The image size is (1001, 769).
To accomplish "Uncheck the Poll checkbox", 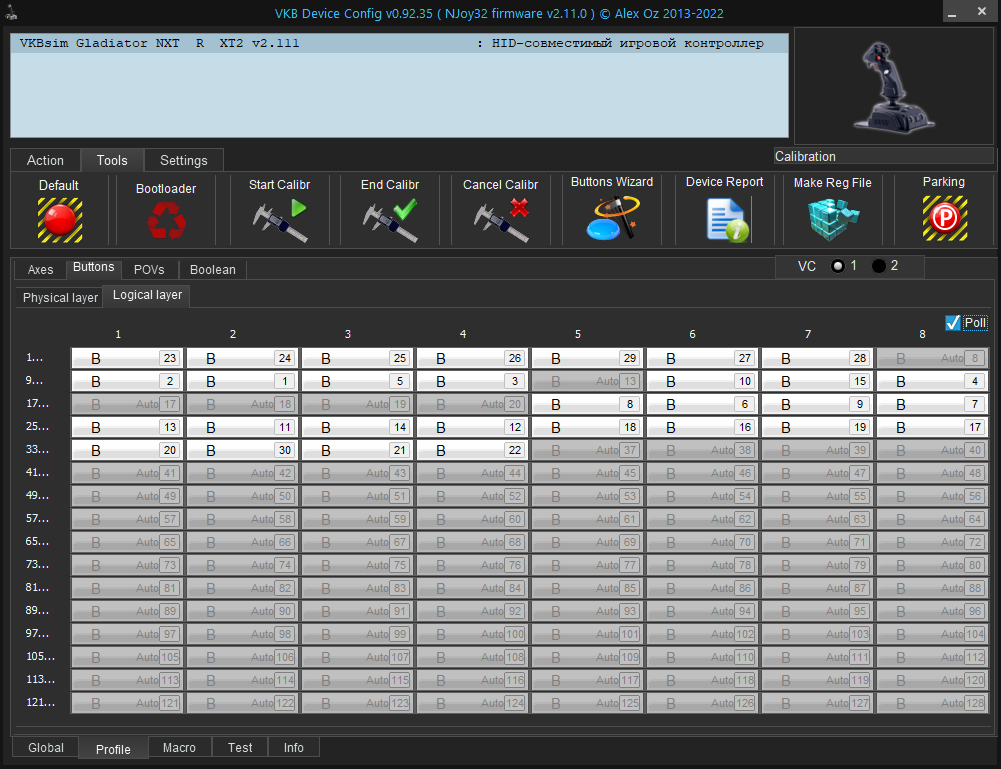I will coord(952,322).
